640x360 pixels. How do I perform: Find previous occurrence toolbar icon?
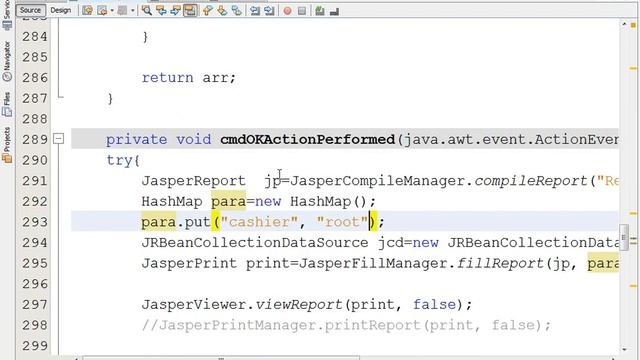coord(161,11)
